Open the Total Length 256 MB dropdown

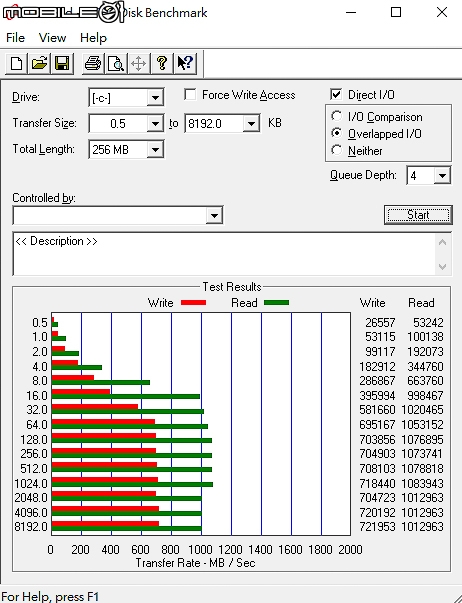155,150
